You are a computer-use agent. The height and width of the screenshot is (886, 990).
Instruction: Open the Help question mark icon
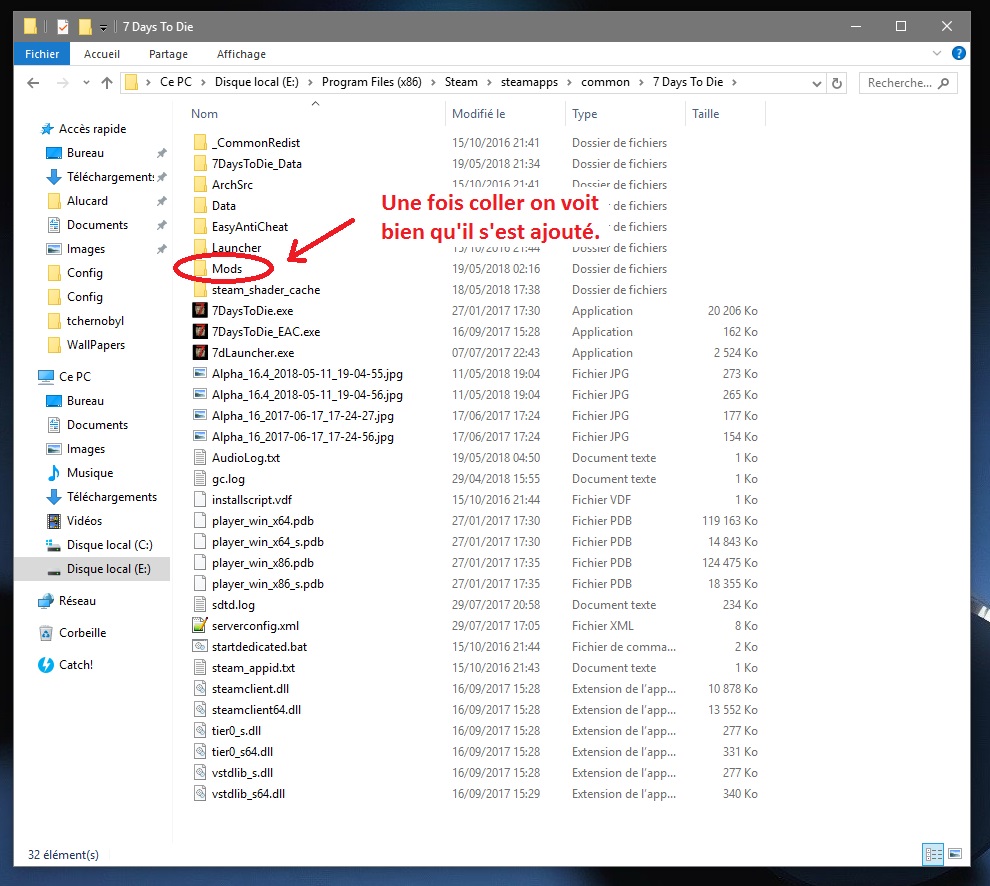click(x=958, y=53)
